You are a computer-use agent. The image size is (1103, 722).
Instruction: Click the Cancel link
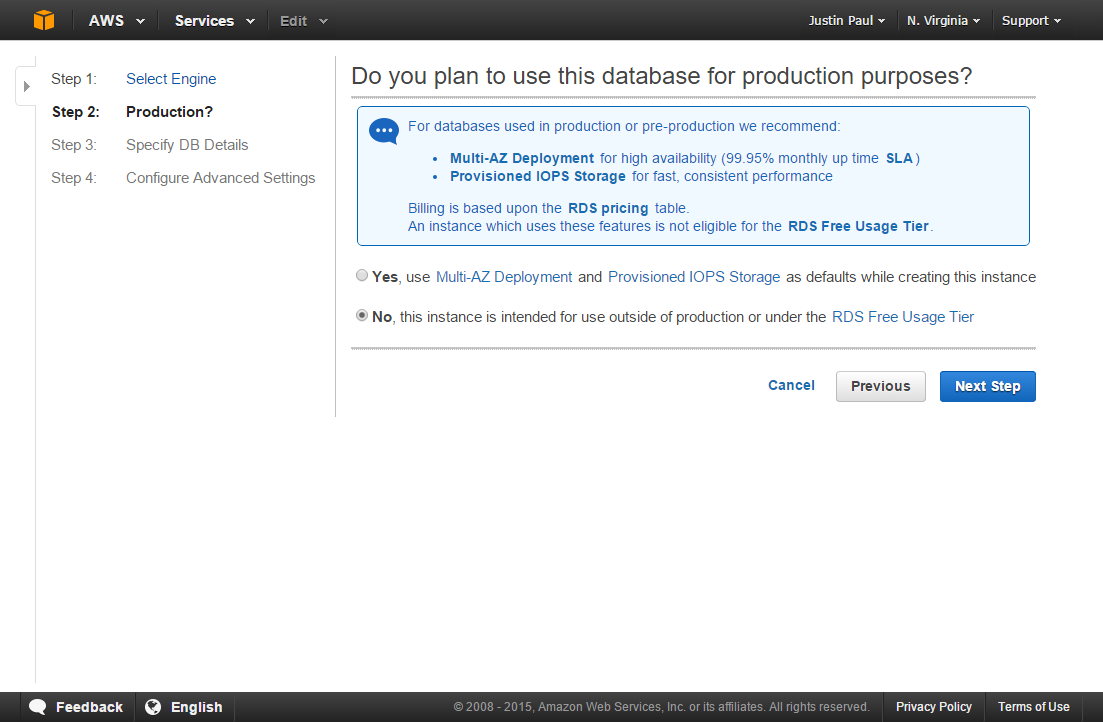[x=791, y=385]
